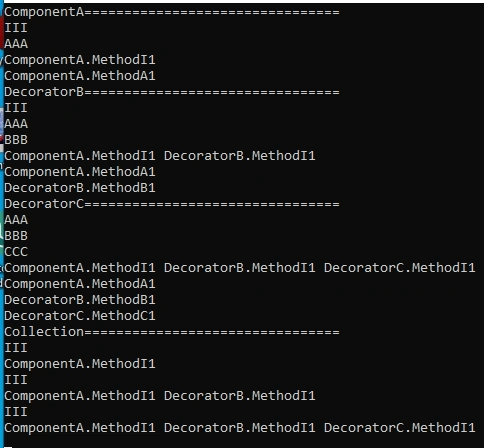Click the first ComponentA.MethodA1 output line
This screenshot has height=448, width=484.
(80, 76)
